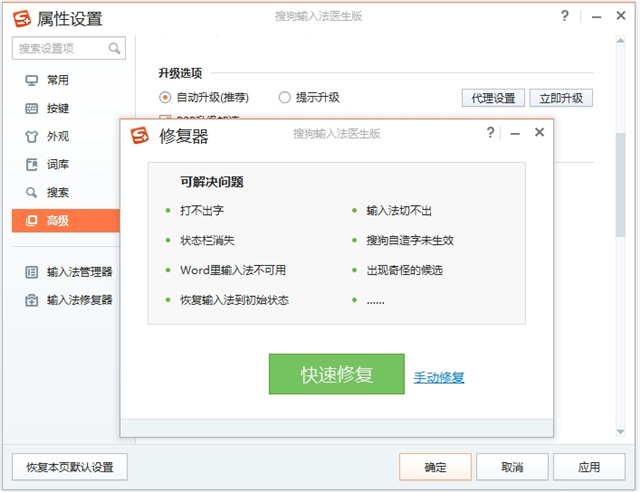The image size is (640, 492).
Task: Click the 打不出字 issue text
Action: pos(202,211)
